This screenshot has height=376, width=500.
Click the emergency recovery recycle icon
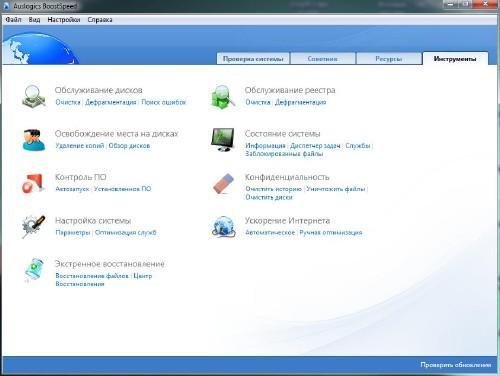tap(34, 269)
